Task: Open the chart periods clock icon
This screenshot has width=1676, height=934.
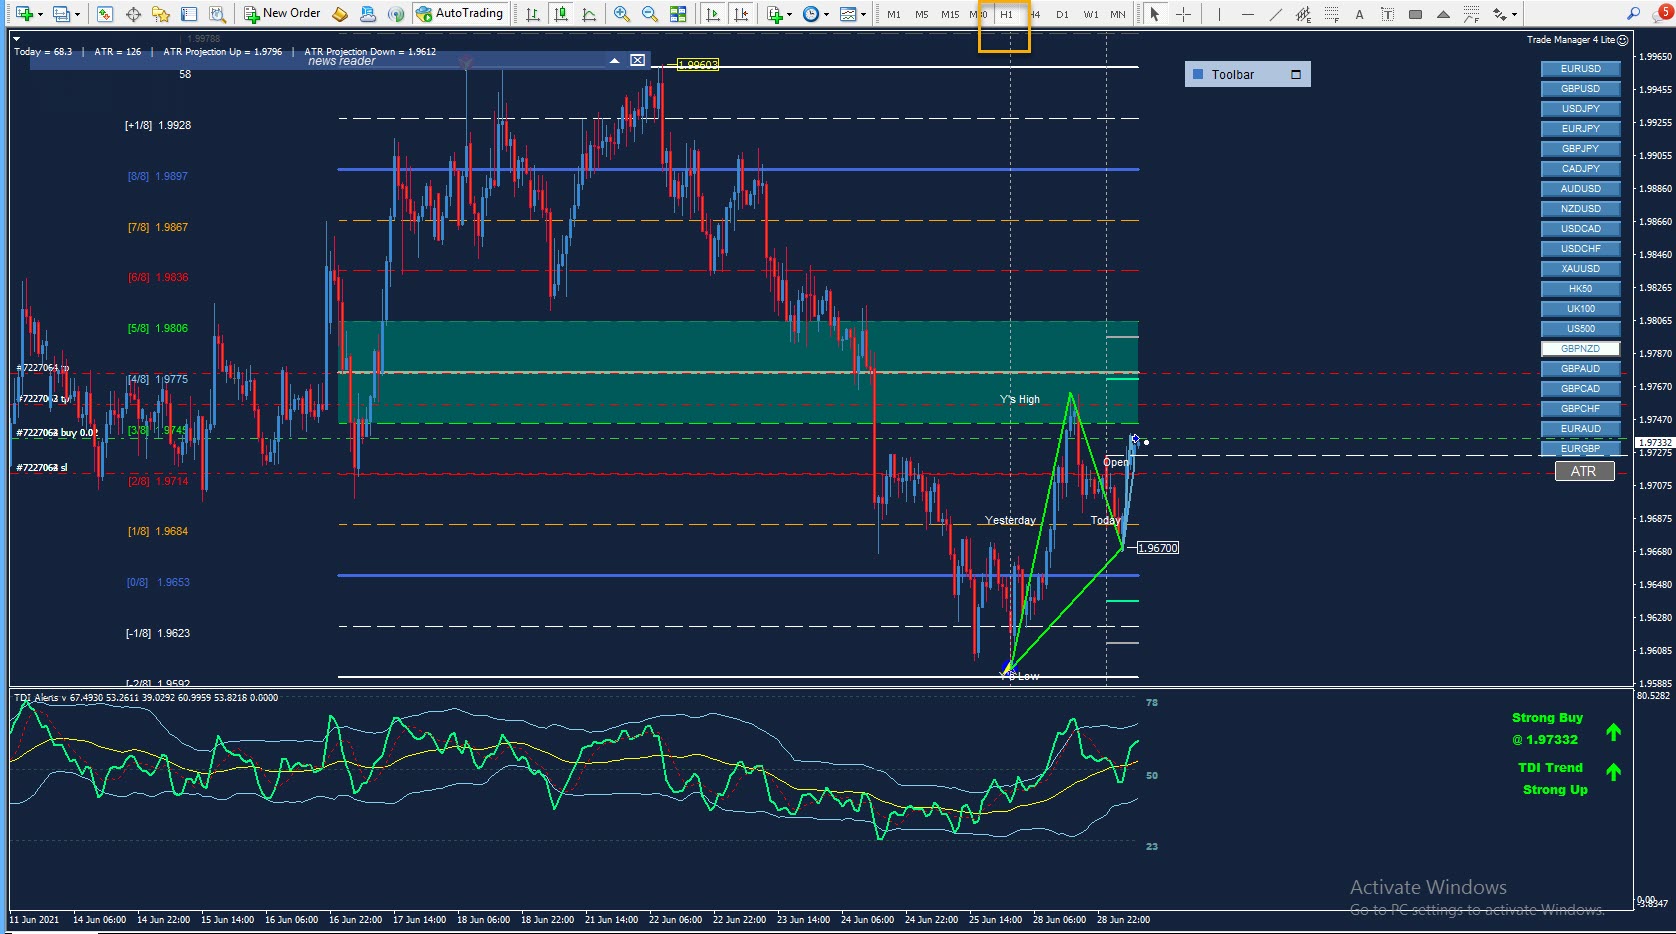Action: coord(811,14)
